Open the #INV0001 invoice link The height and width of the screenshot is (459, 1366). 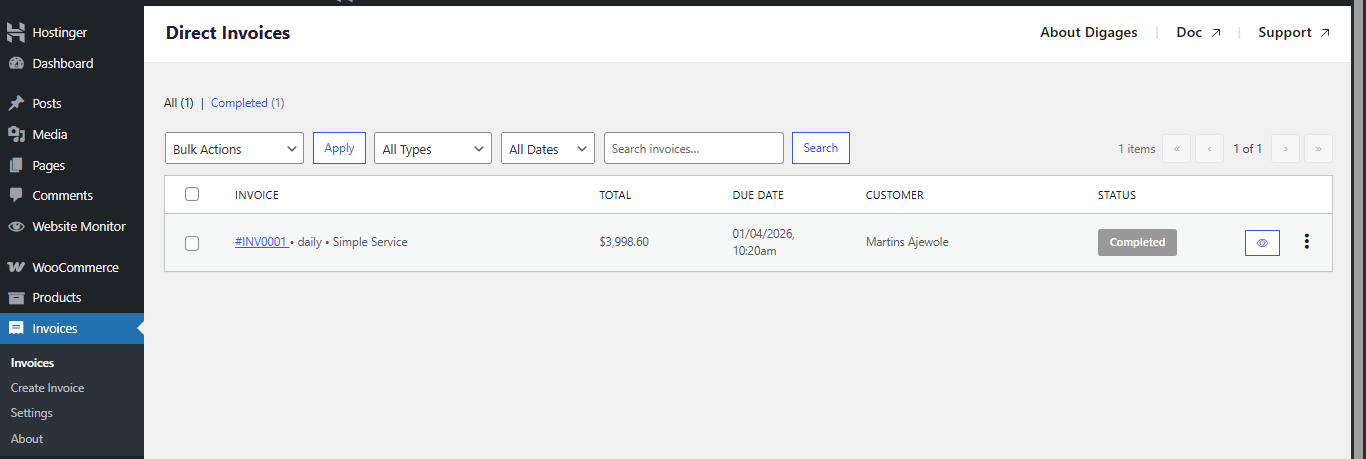(261, 242)
